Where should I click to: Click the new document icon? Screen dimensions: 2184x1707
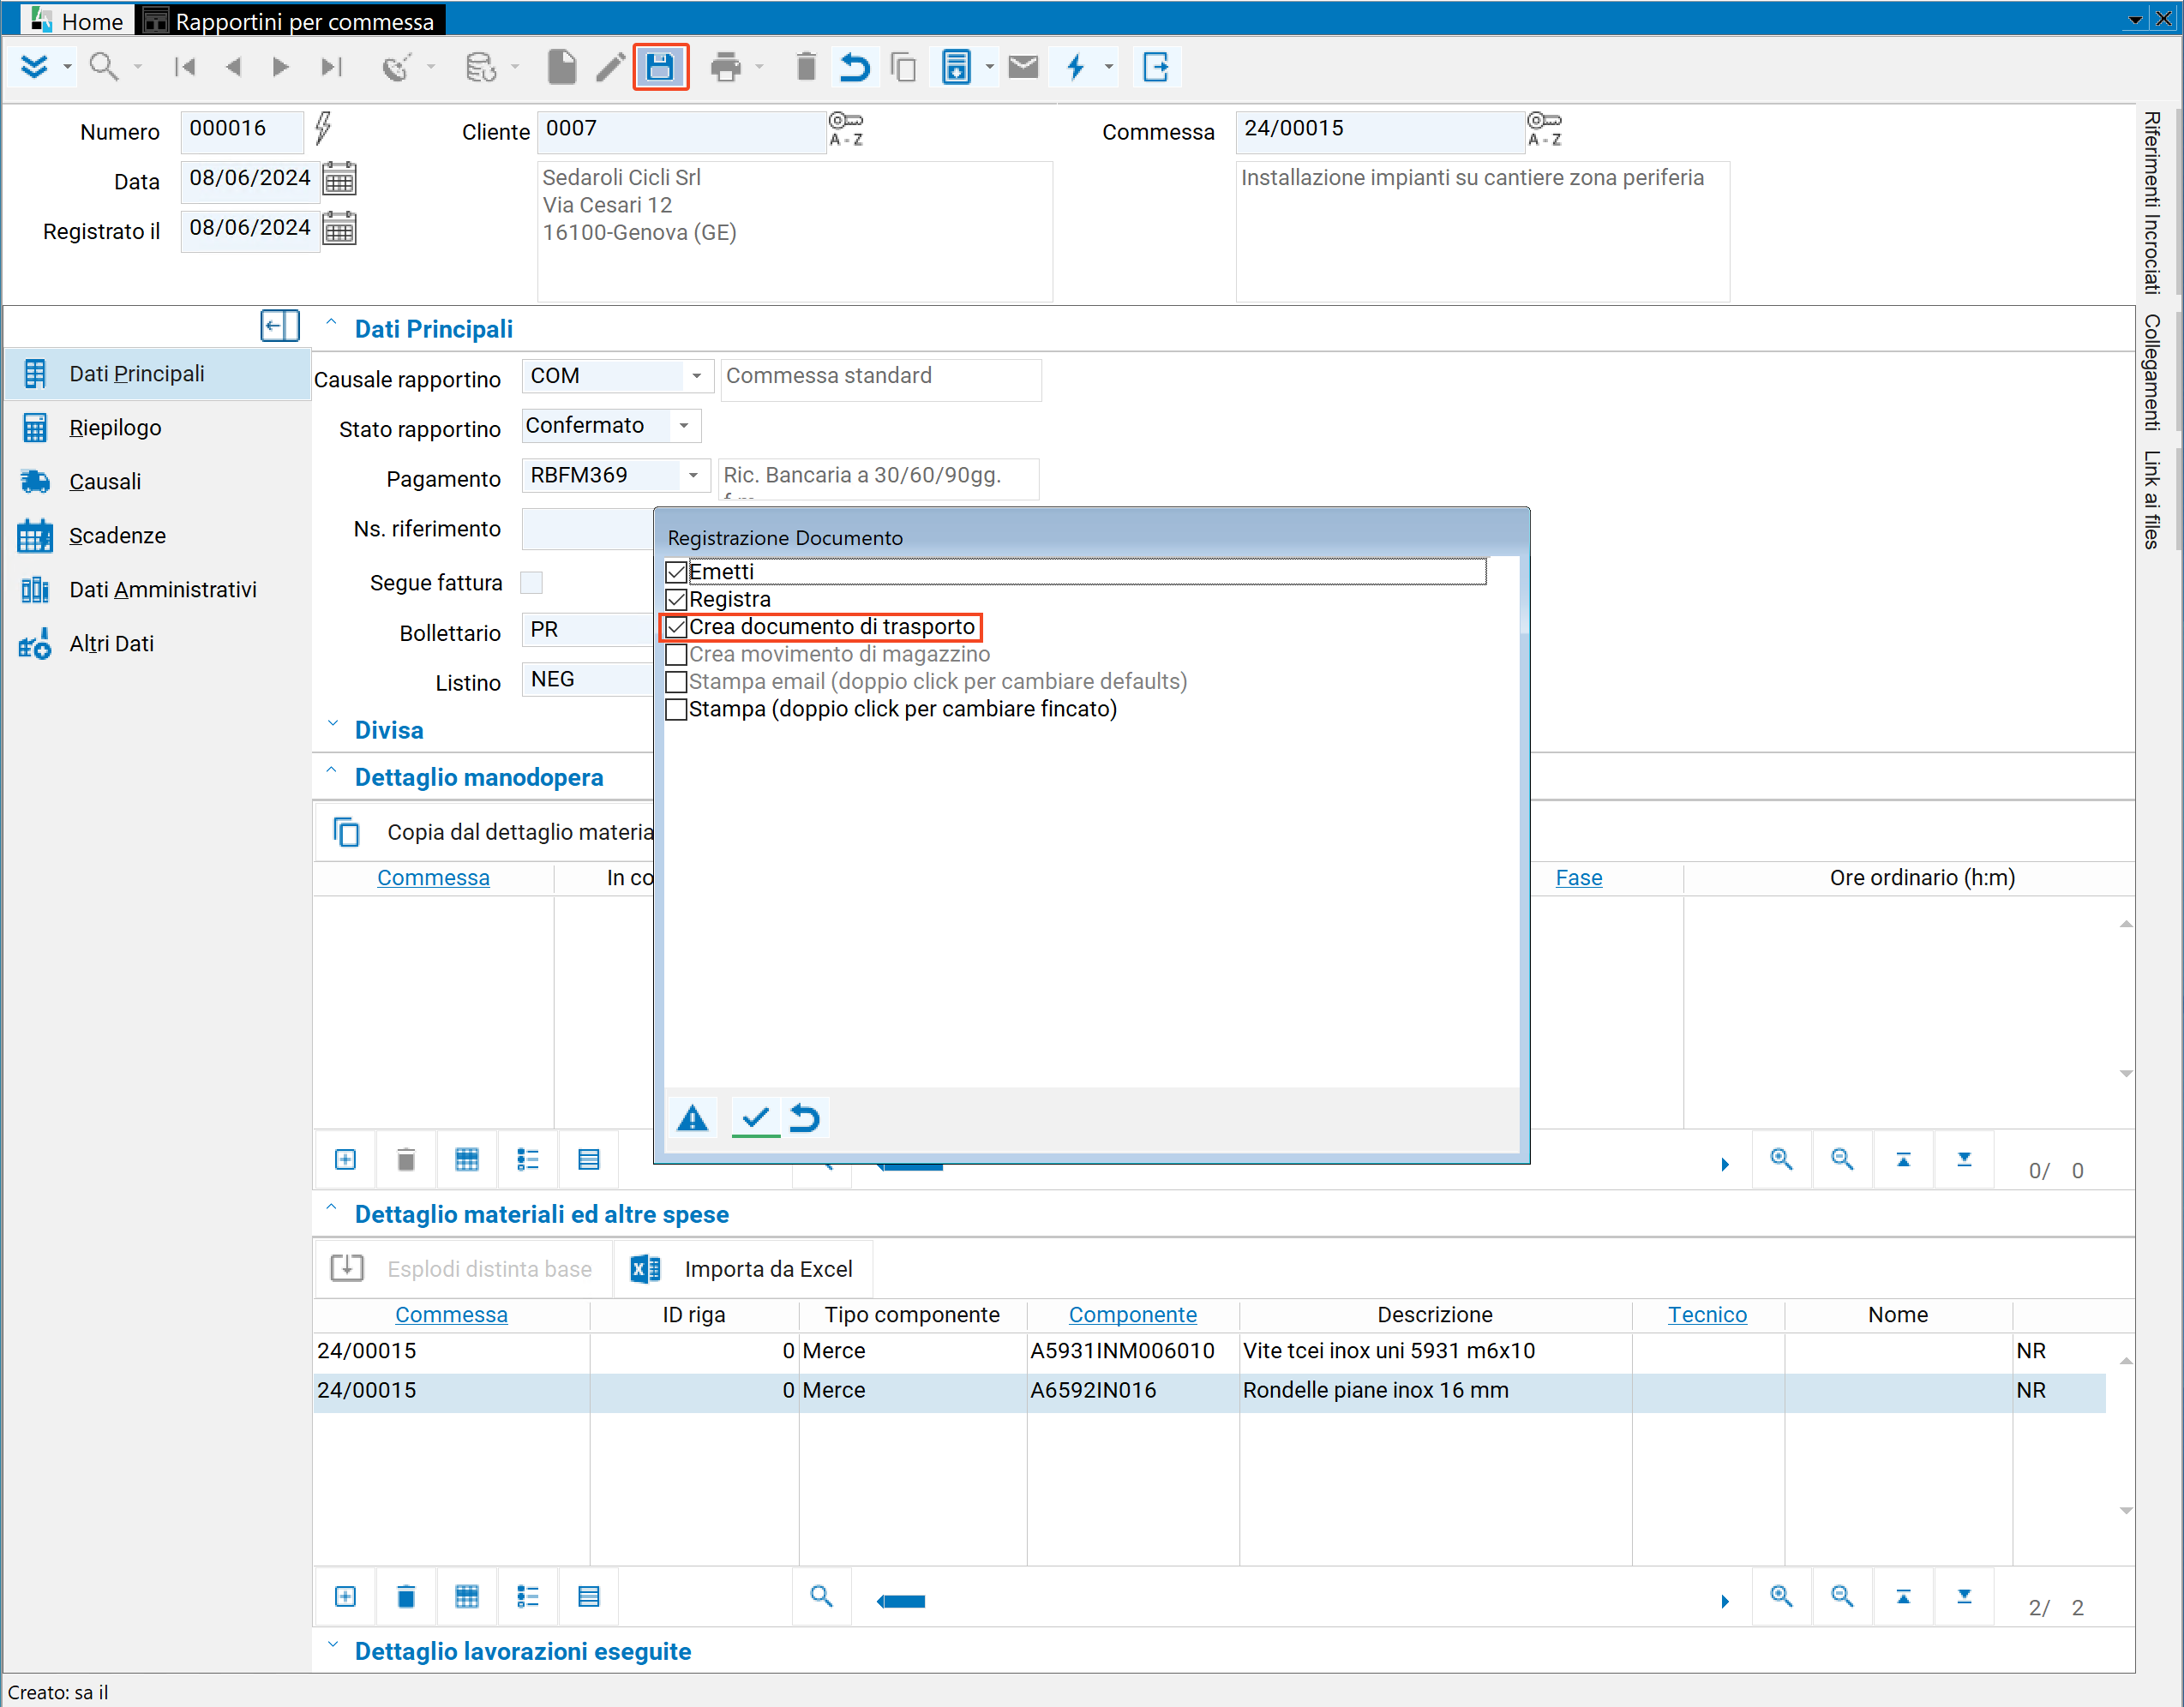tap(562, 67)
